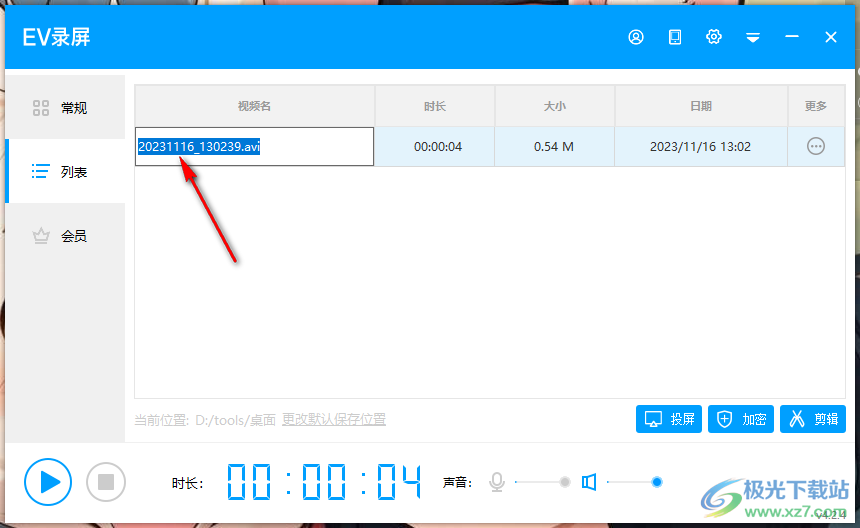860x528 pixels.
Task: Open the user account icon in title bar
Action: (x=636, y=37)
